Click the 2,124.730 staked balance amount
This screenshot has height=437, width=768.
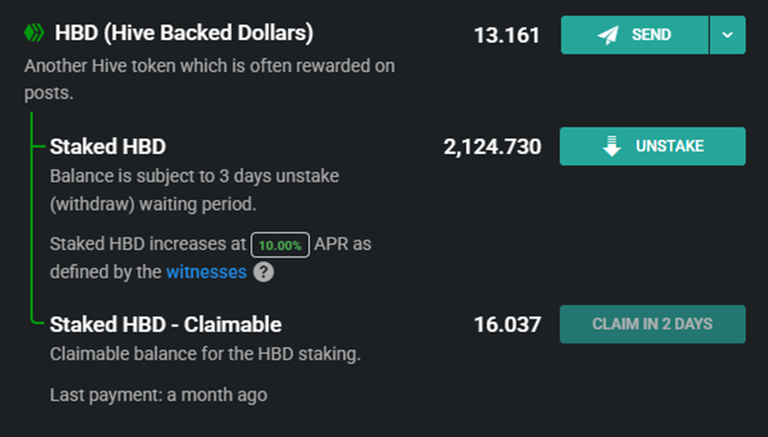492,147
